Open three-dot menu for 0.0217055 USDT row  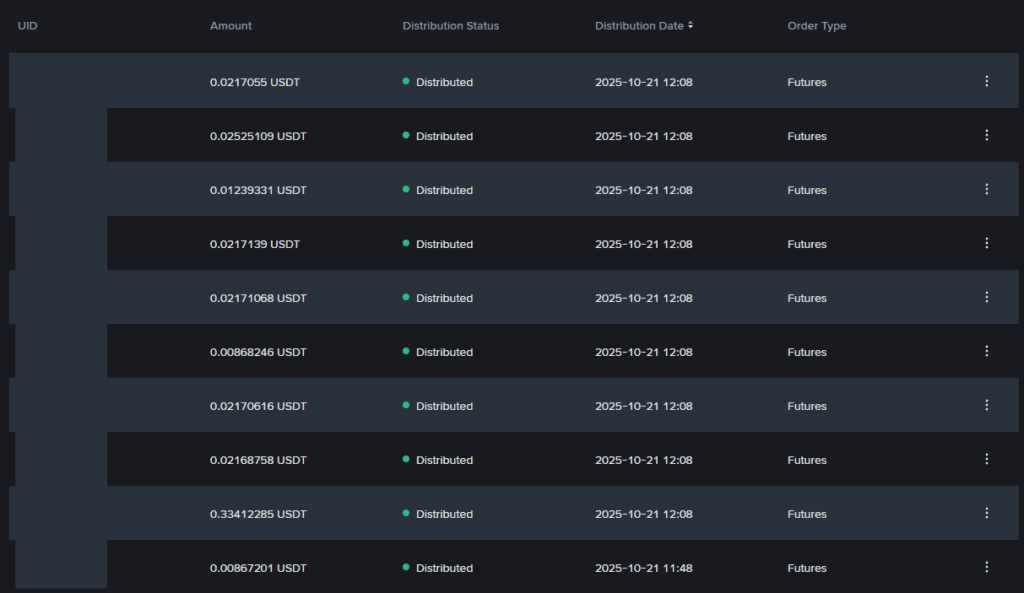click(x=986, y=81)
